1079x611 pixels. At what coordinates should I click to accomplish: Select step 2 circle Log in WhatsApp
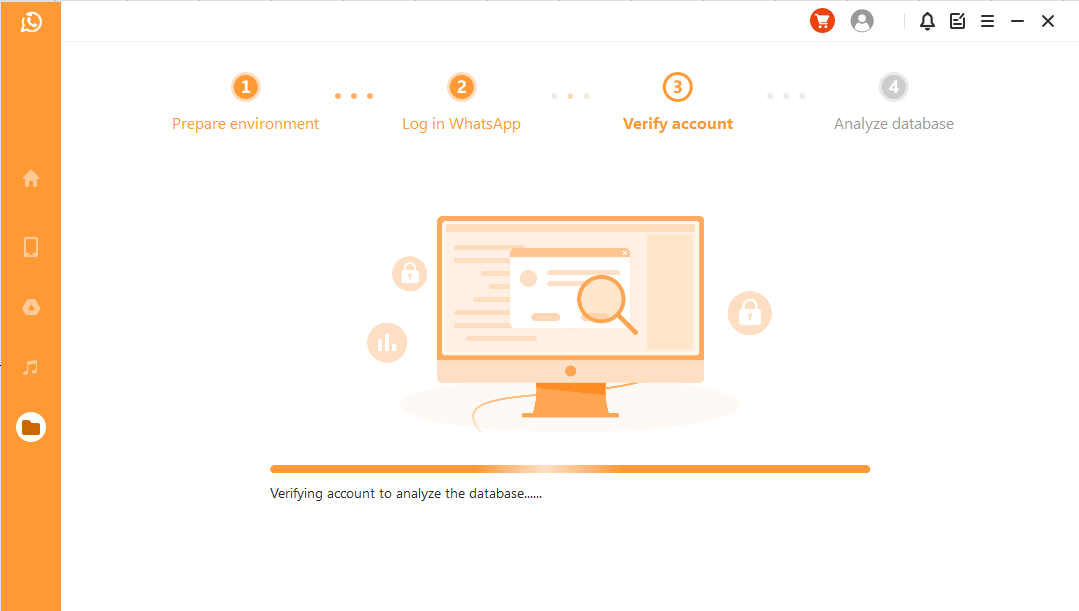coord(462,87)
